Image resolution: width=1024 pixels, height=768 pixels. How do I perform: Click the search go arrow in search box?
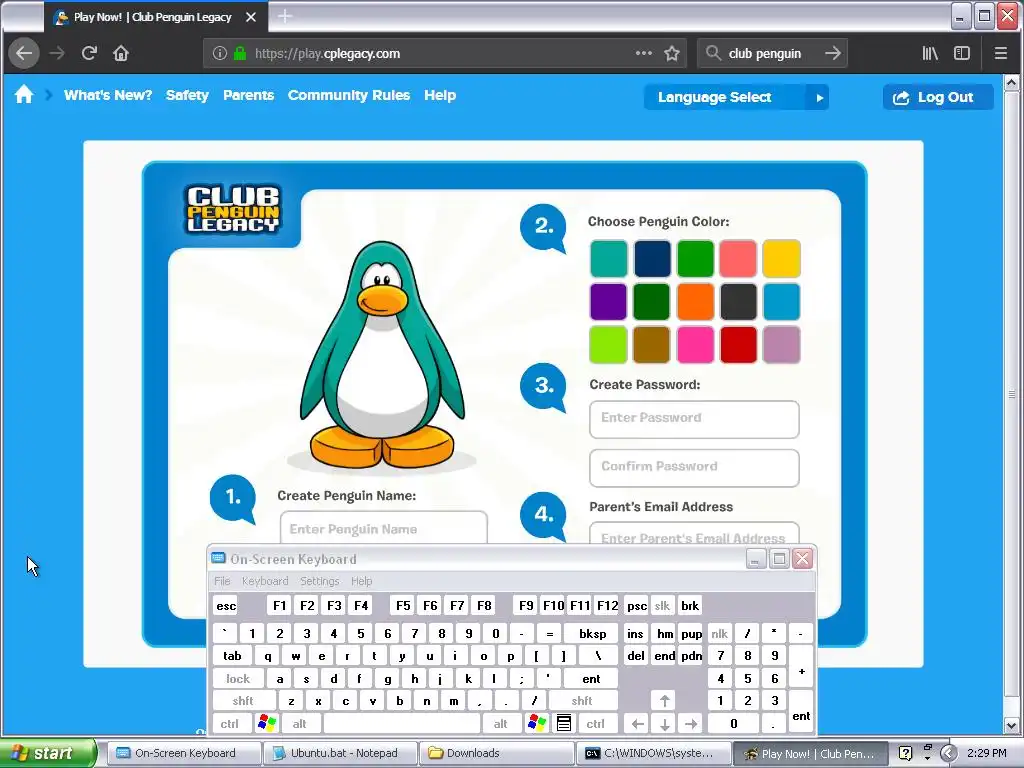[833, 53]
